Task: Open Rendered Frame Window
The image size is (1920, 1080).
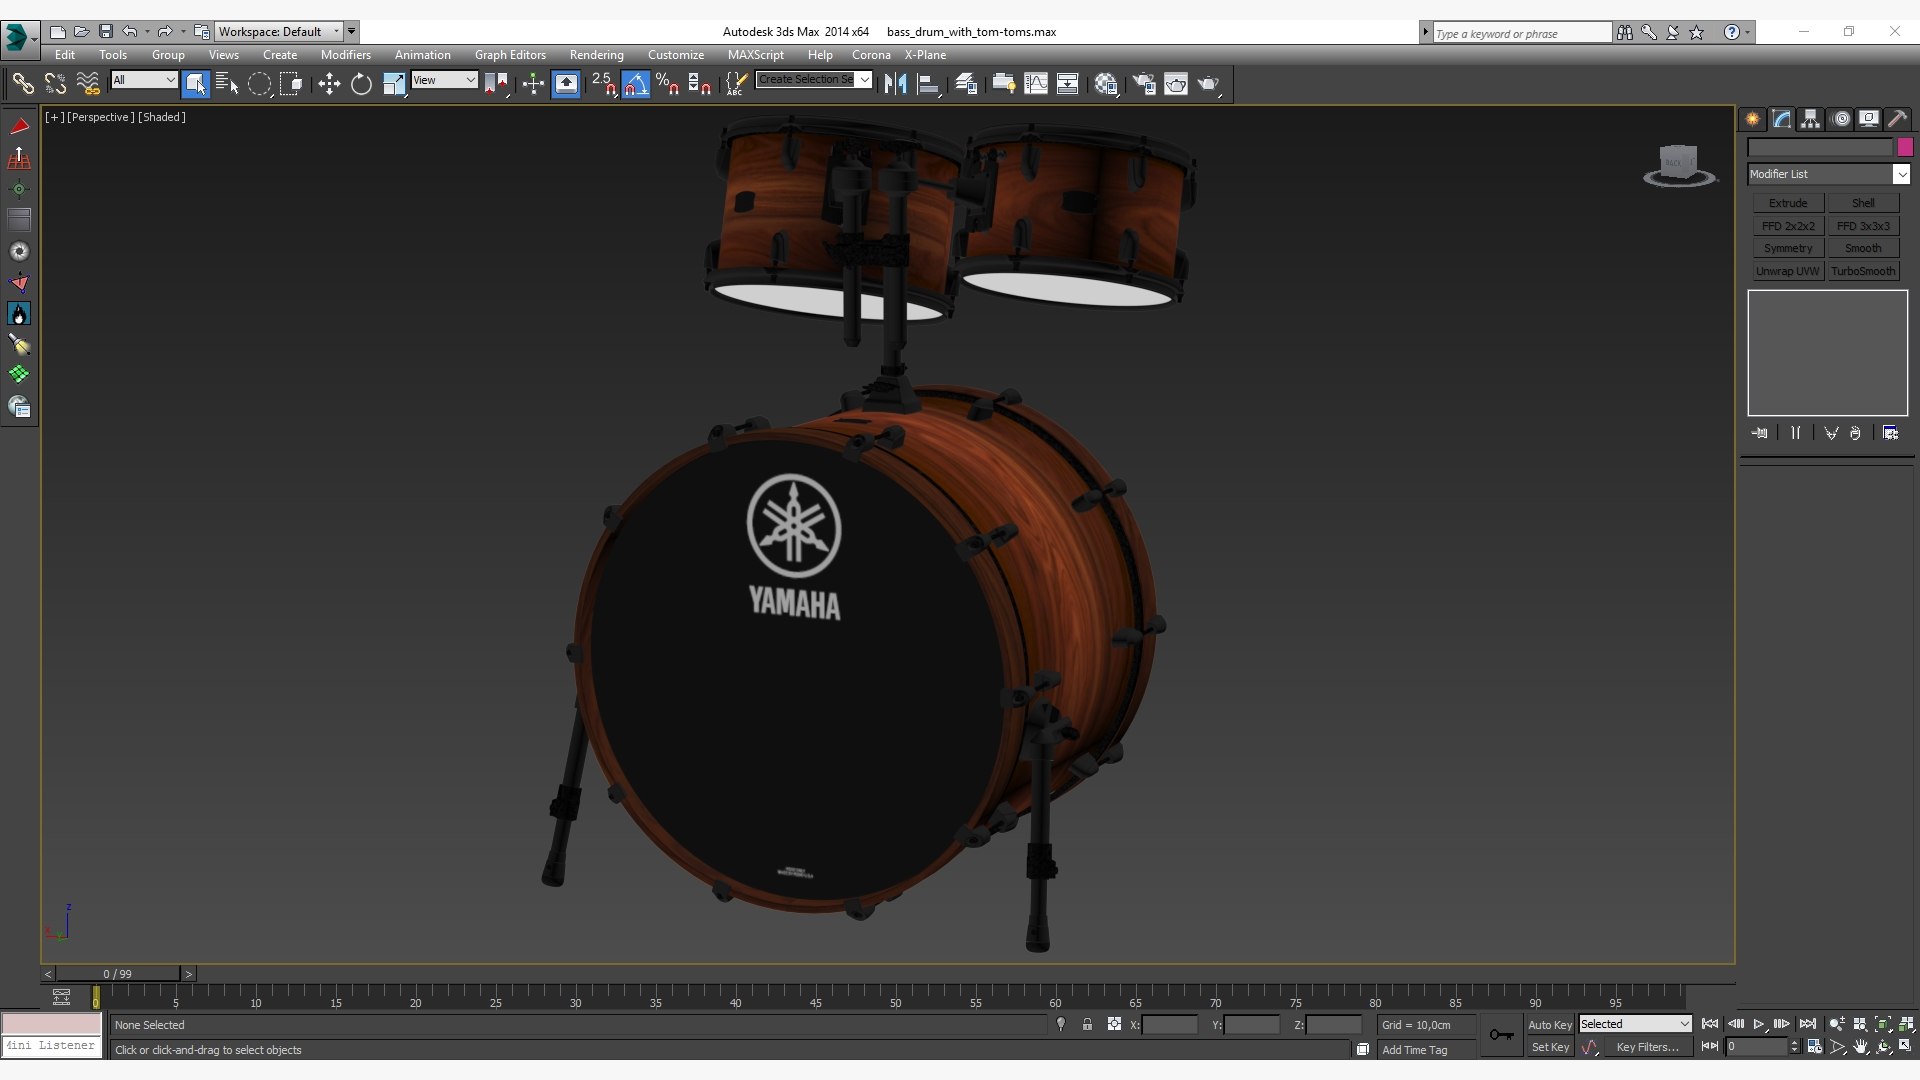Action: tap(1176, 84)
